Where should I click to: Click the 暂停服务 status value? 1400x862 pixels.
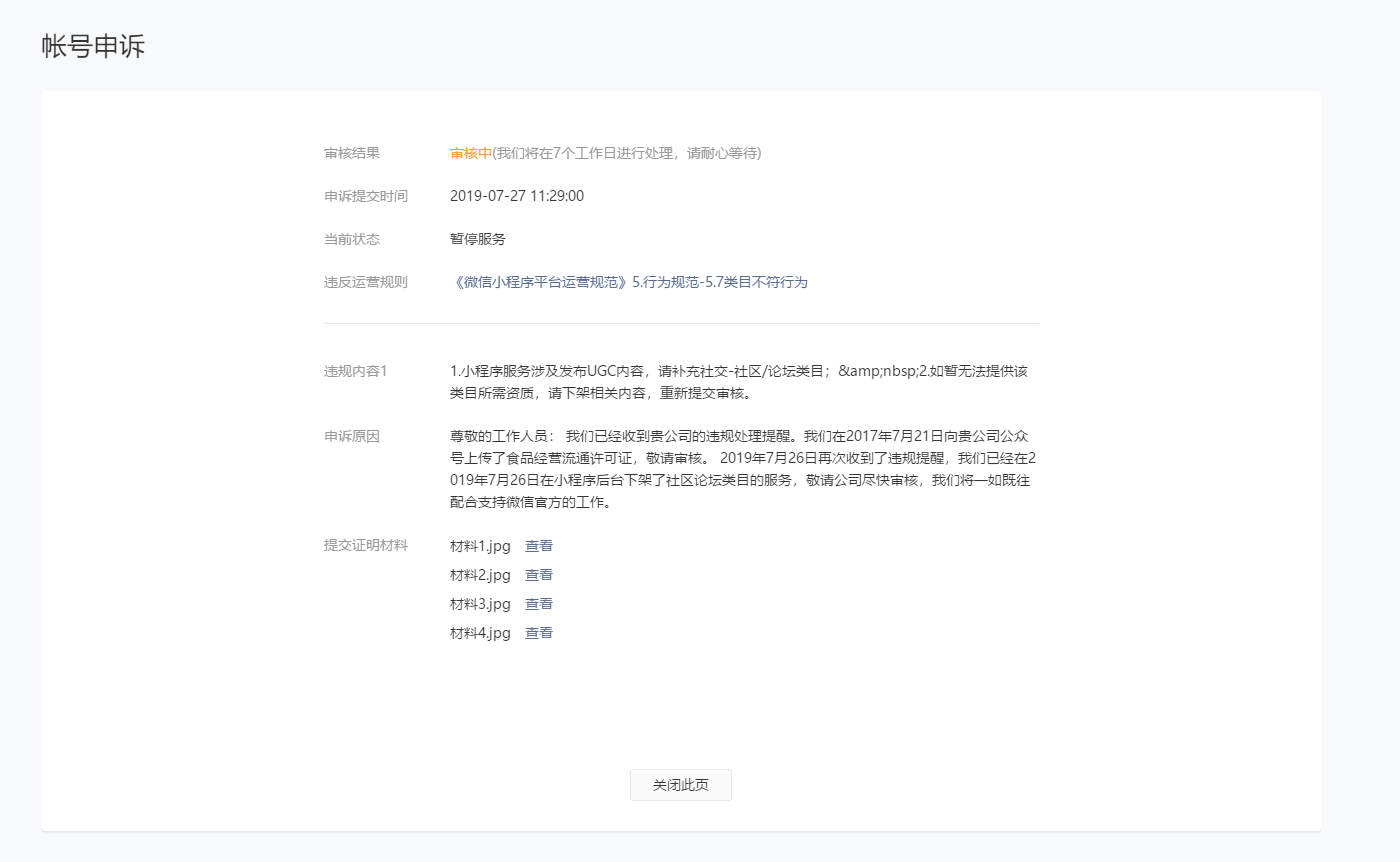pyautogui.click(x=478, y=239)
